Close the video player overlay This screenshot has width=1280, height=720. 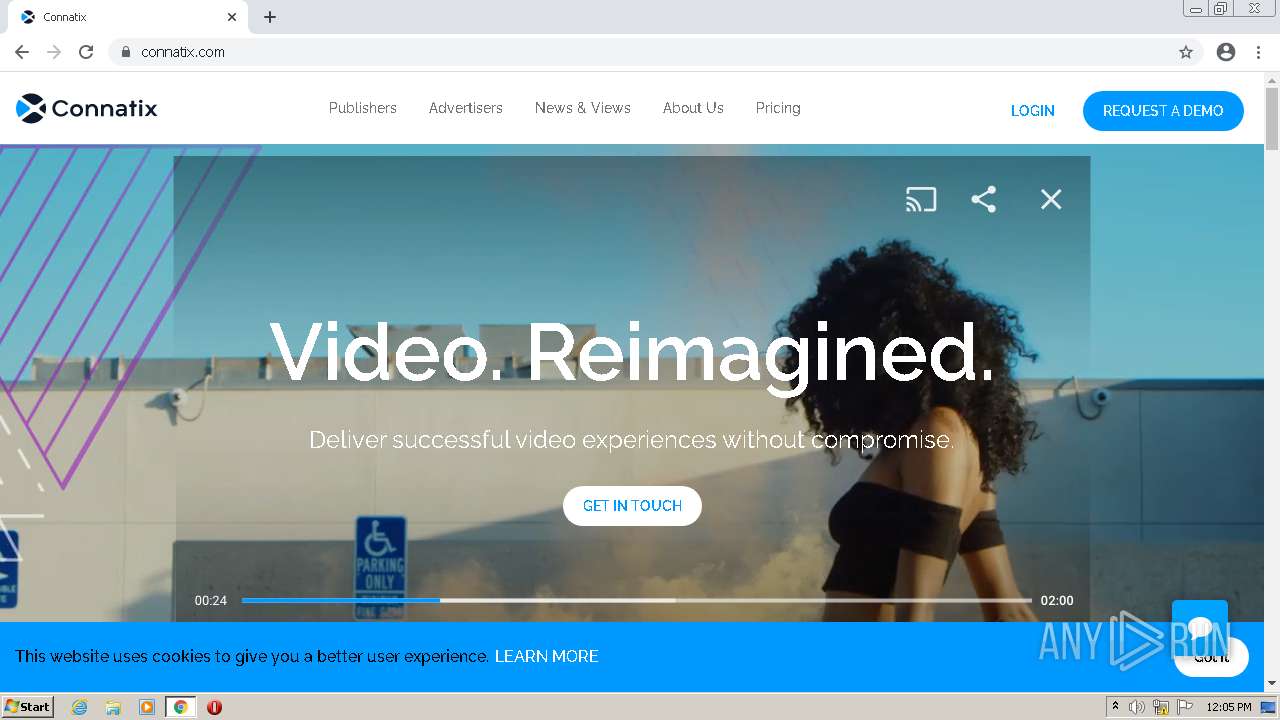(1051, 199)
